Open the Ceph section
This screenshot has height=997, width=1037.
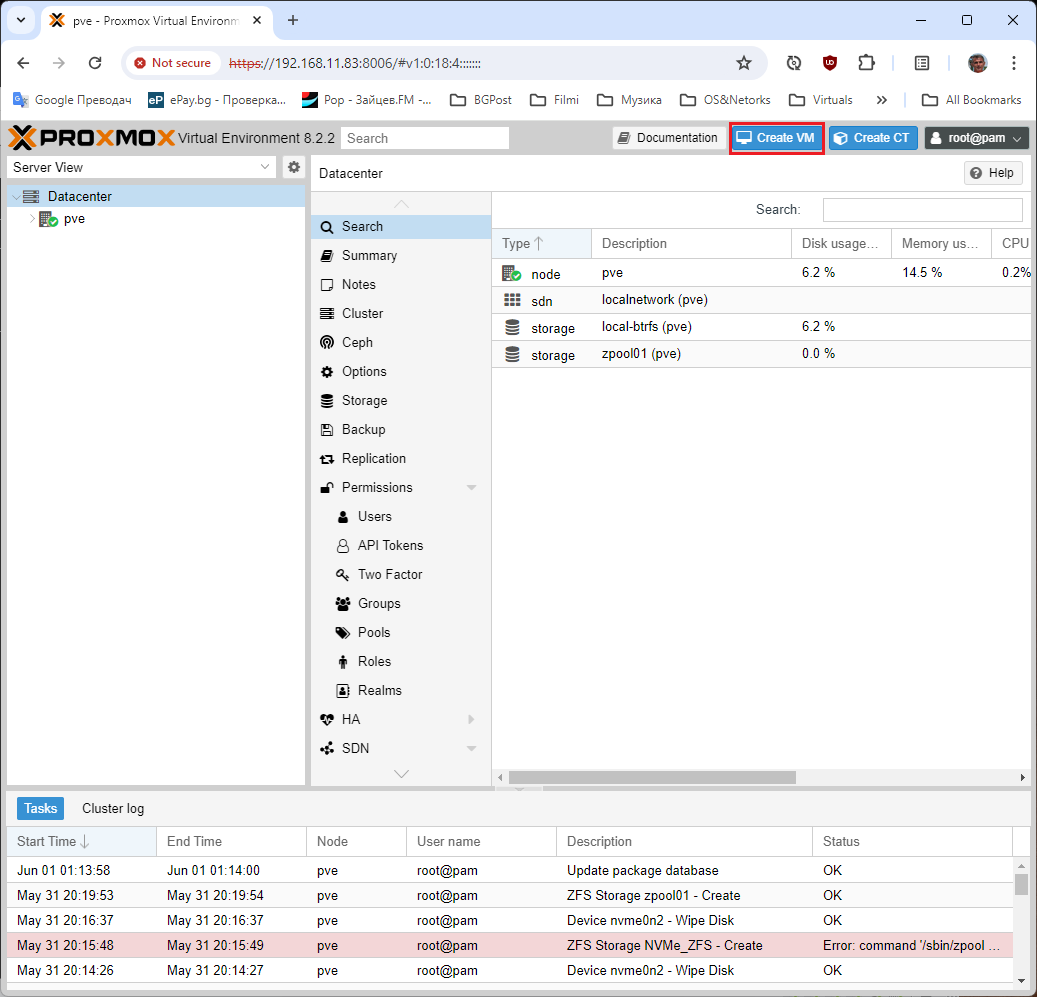point(401,342)
